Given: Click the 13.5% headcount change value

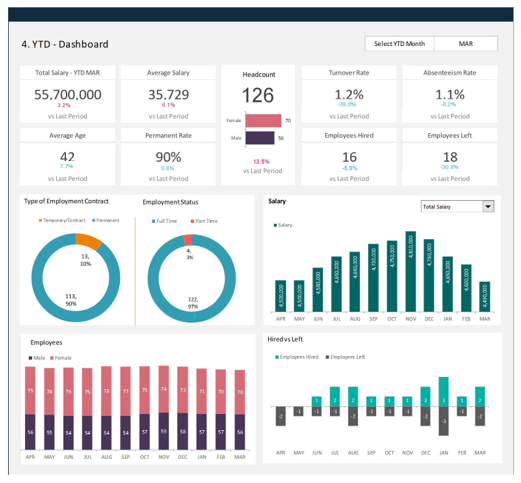Looking at the screenshot, I should click(261, 162).
